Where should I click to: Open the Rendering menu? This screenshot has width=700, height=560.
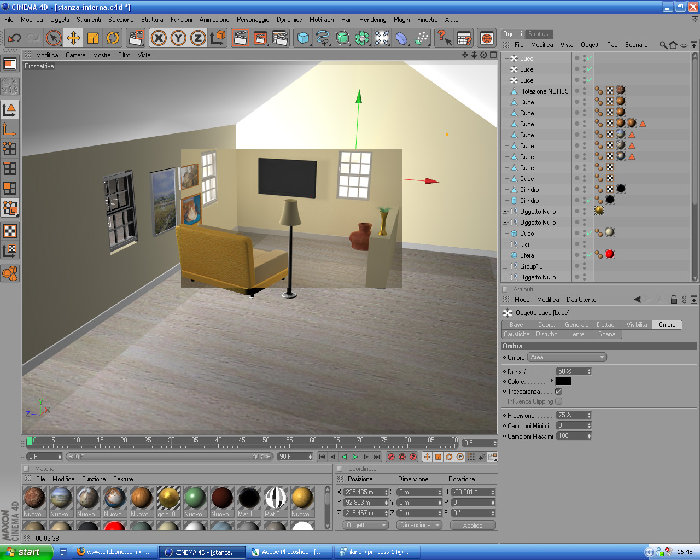(372, 20)
